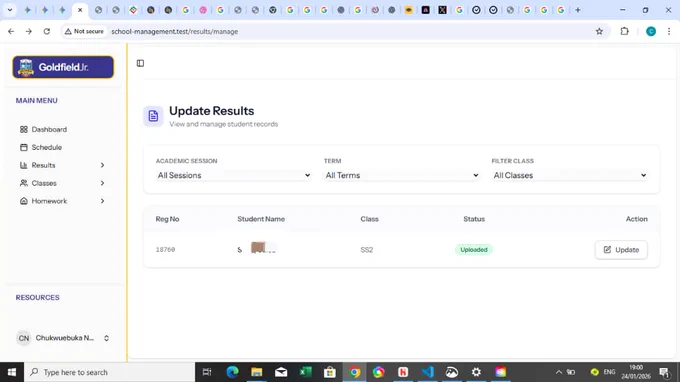Click the Status column header
Screen dimensions: 680x382
[x=474, y=219]
